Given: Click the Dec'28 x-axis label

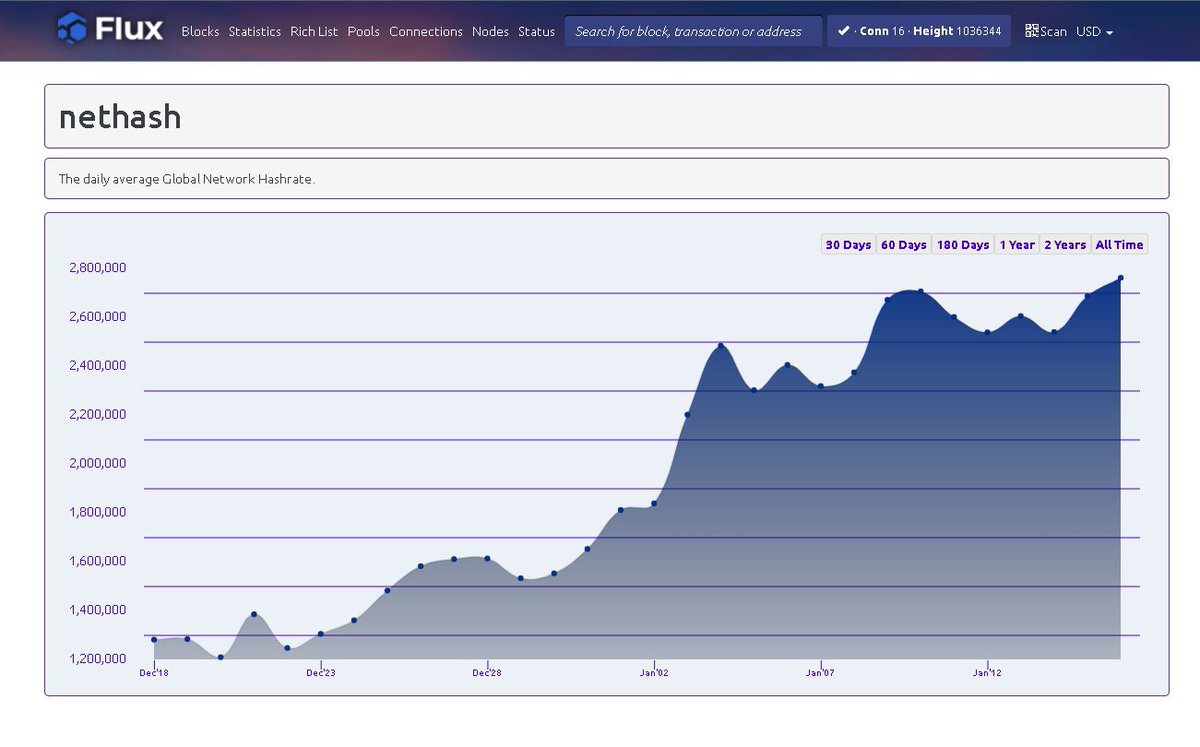Looking at the screenshot, I should coord(487,673).
